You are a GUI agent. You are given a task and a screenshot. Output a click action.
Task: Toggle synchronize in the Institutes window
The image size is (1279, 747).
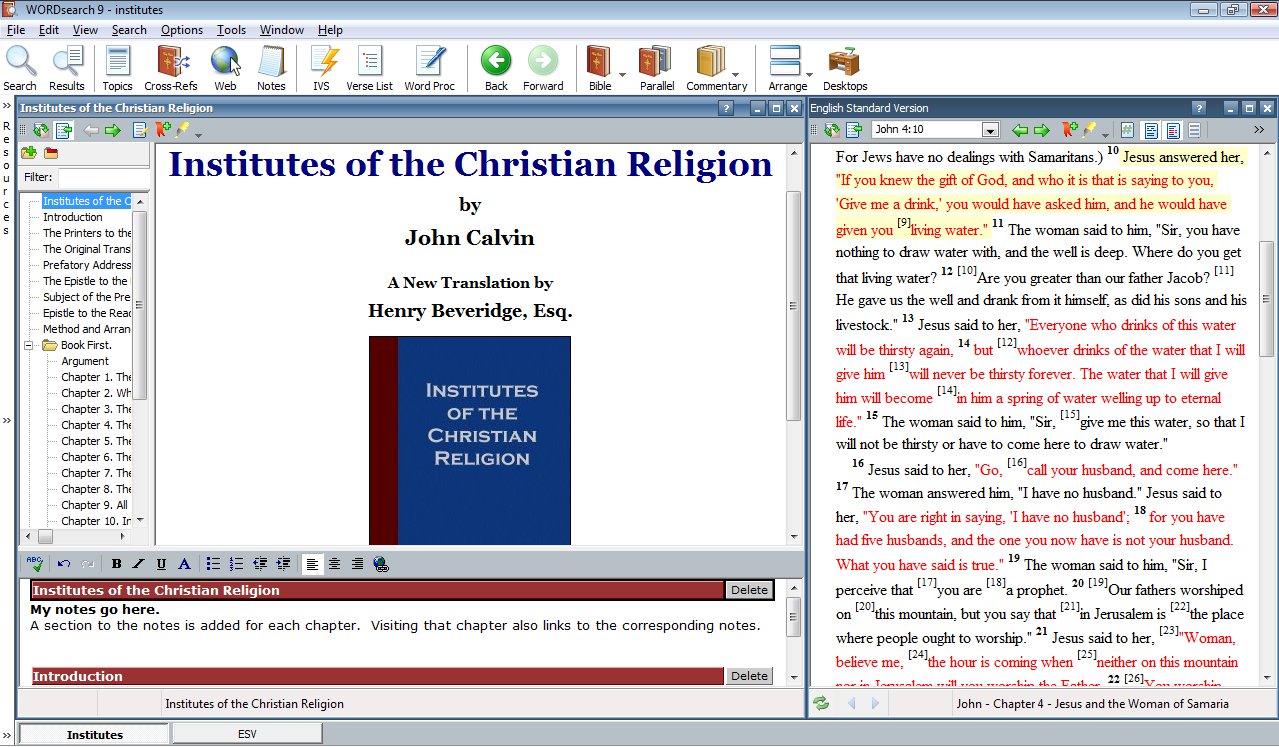(x=41, y=130)
